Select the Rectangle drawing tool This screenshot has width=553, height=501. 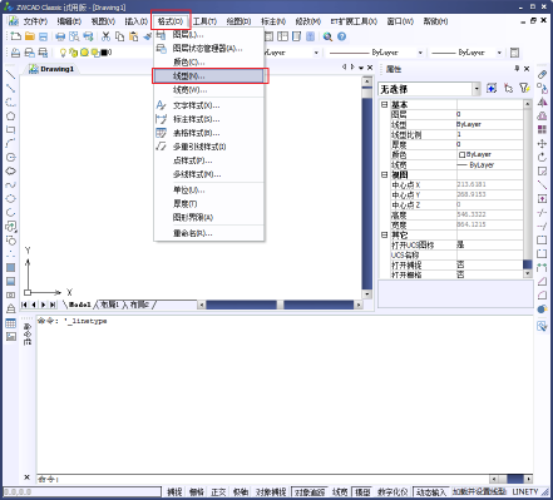pos(11,130)
